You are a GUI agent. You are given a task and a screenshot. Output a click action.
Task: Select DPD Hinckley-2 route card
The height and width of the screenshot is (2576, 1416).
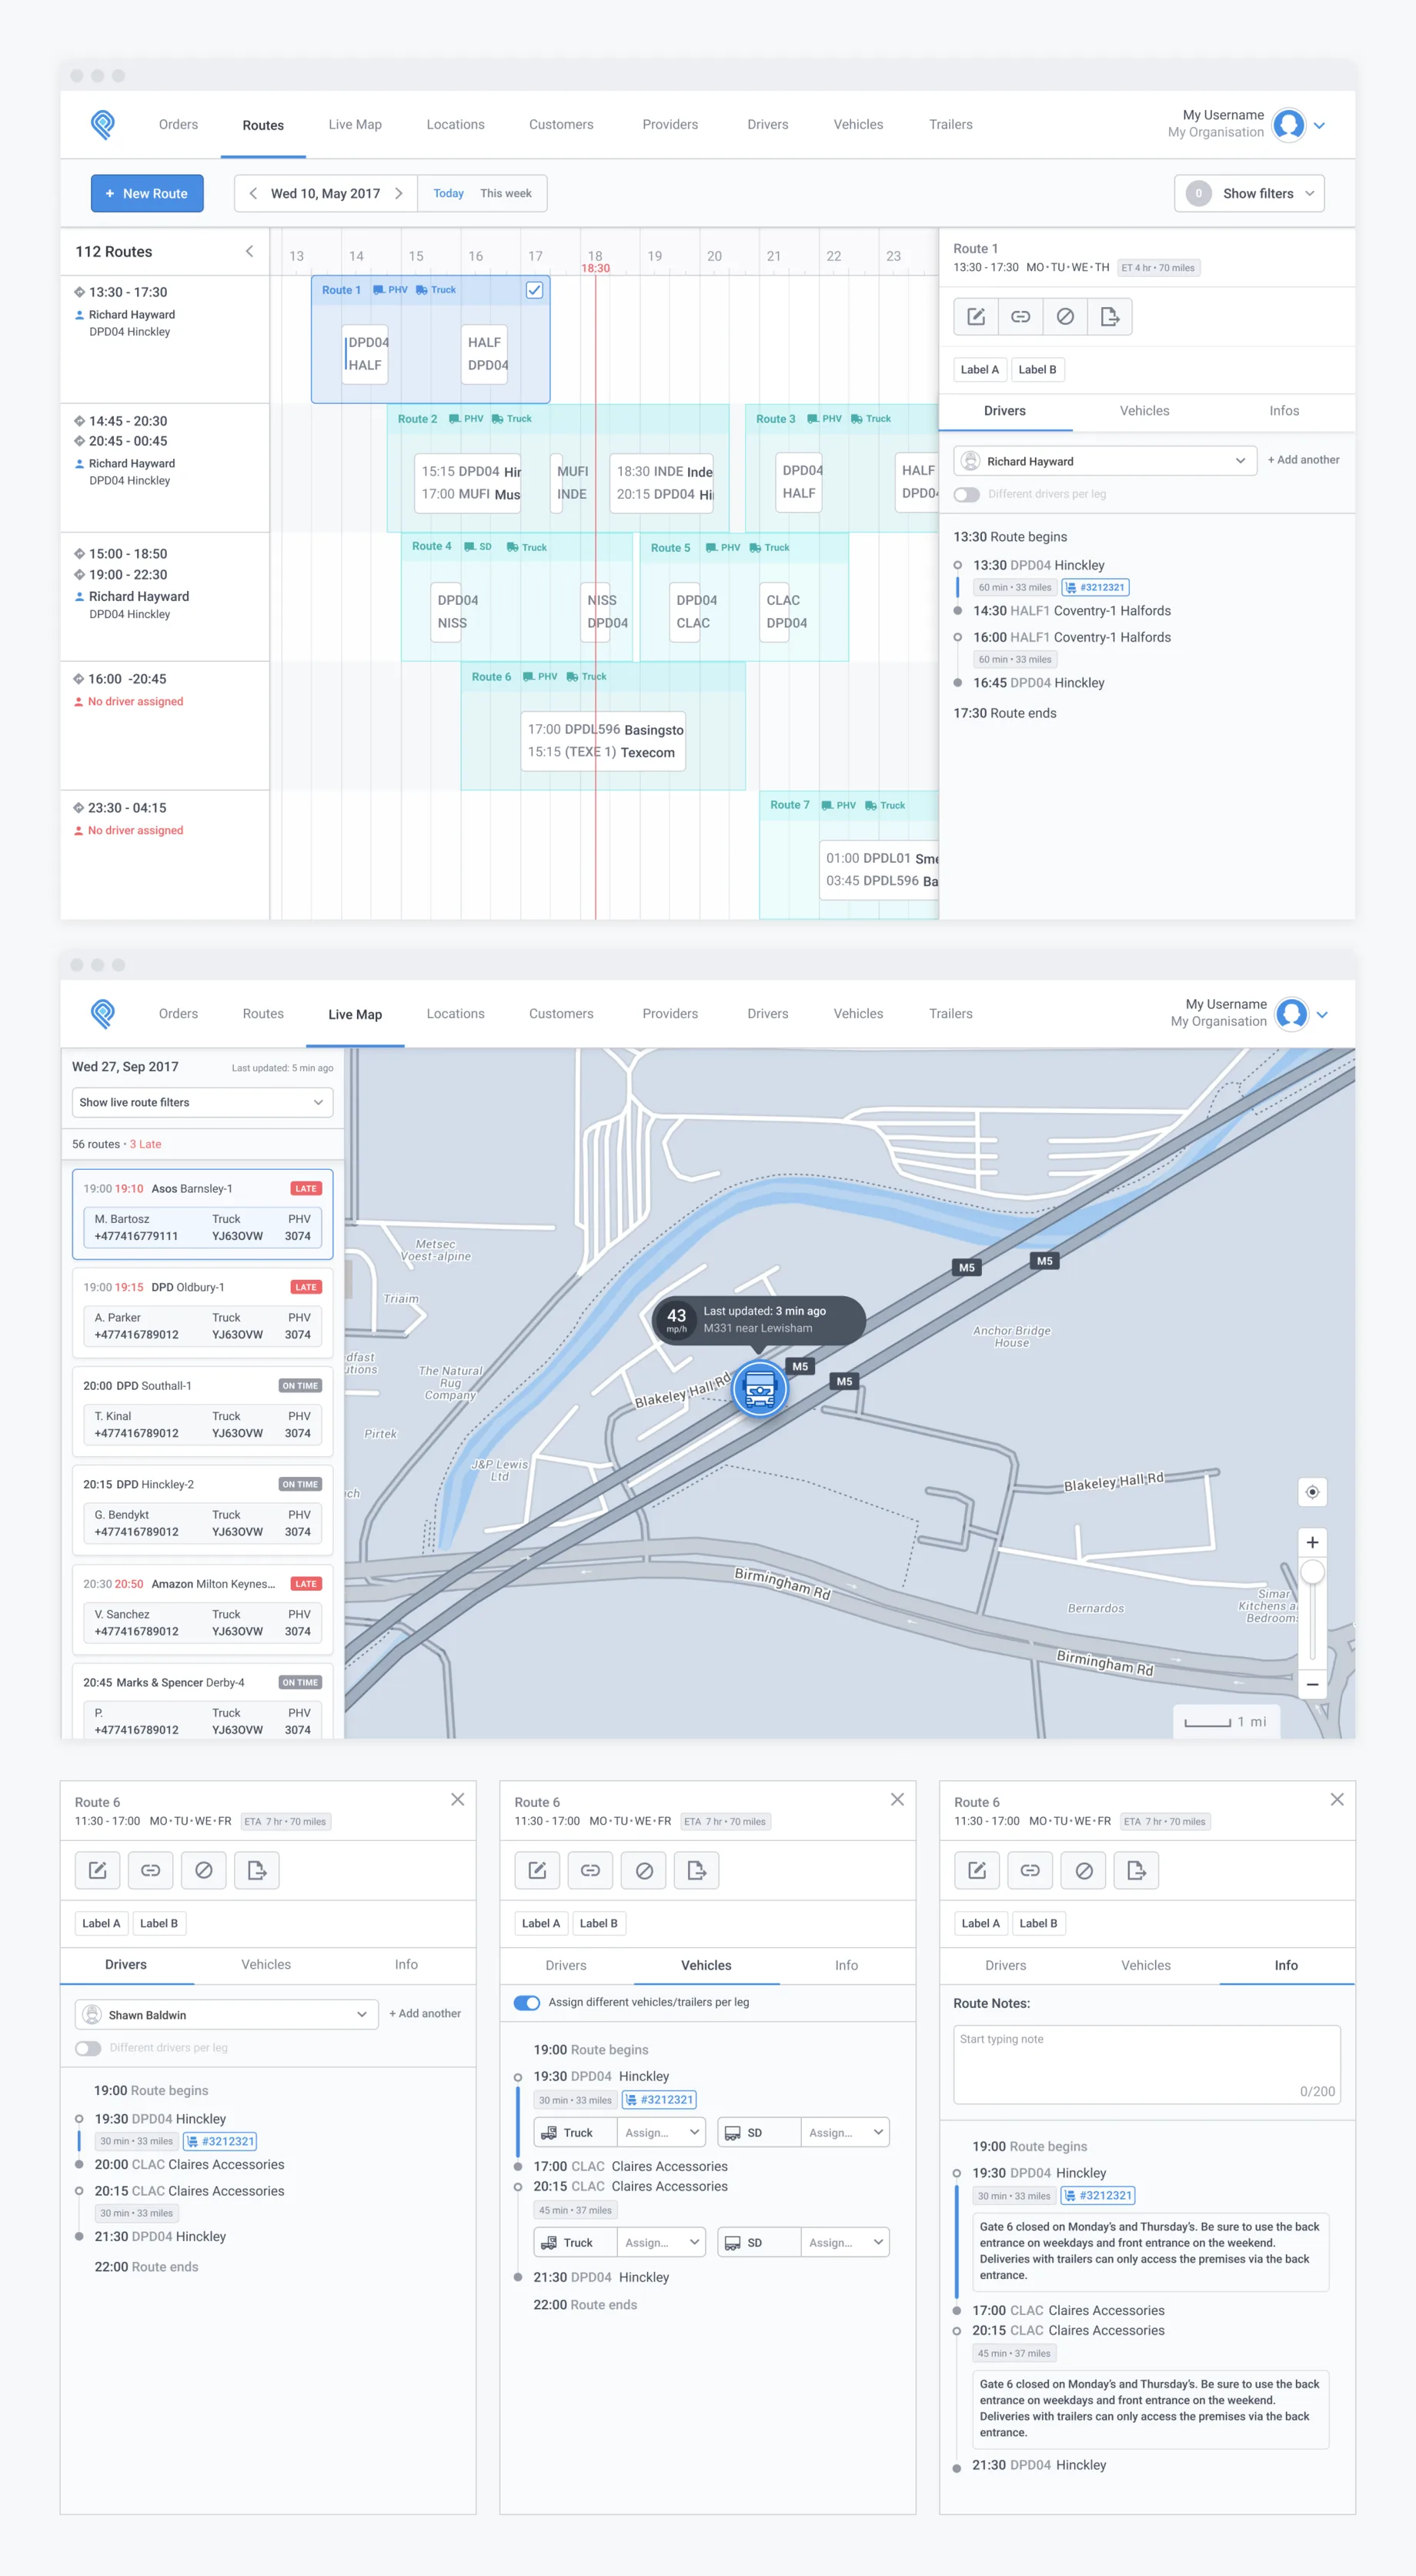pos(203,1509)
